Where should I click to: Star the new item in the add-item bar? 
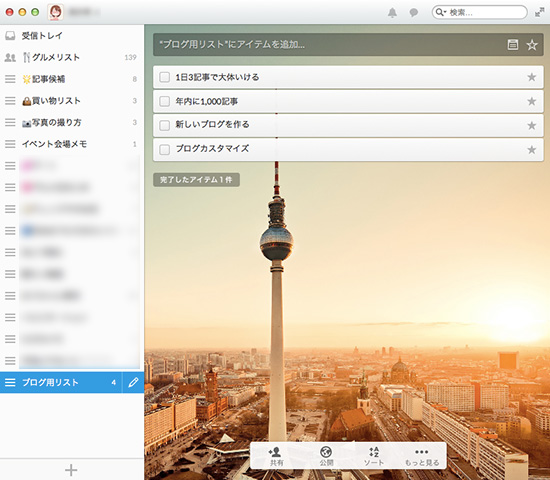[532, 45]
